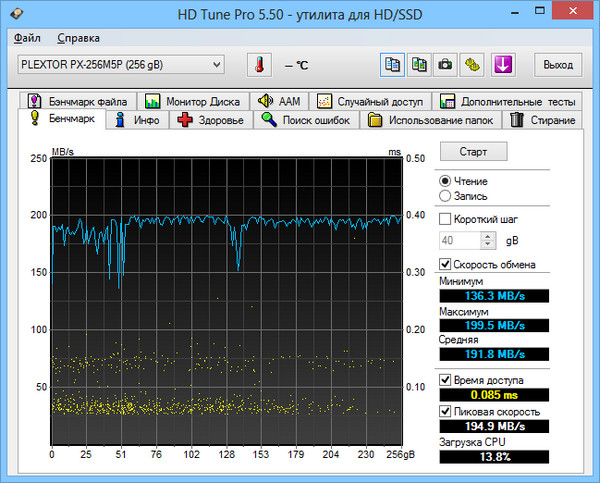Open the Поиск ошибок tab
Screen dimensions: 600x483
(x=306, y=120)
